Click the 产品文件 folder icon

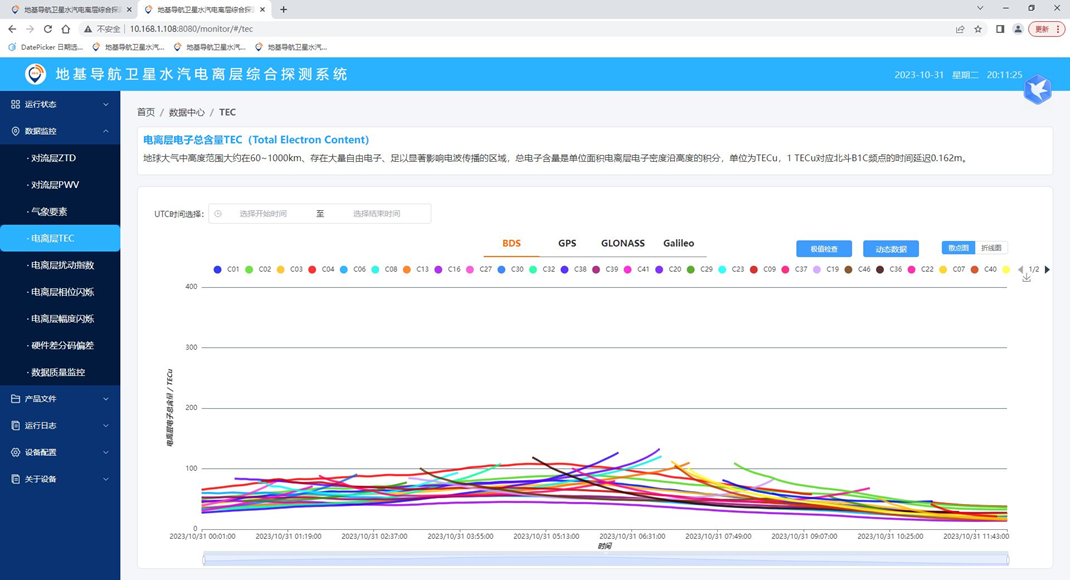[16, 398]
